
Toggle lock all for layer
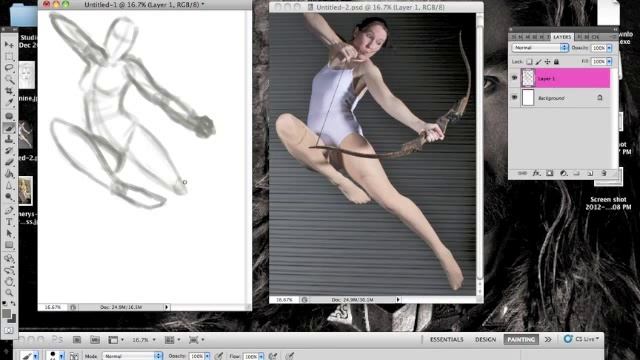pos(556,62)
